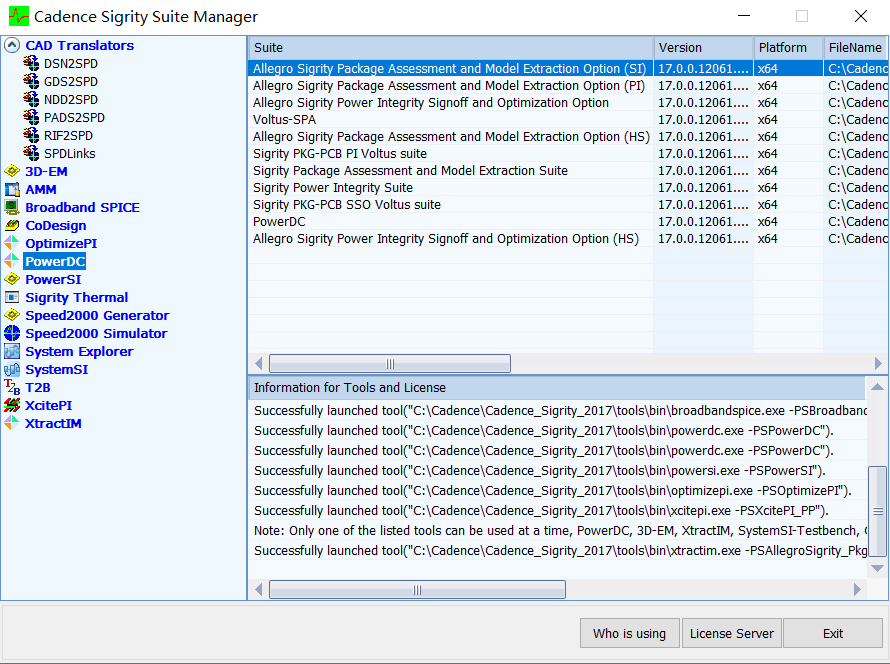This screenshot has width=890, height=664.
Task: Select PowerSI in the tool tree
Action: pos(53,279)
